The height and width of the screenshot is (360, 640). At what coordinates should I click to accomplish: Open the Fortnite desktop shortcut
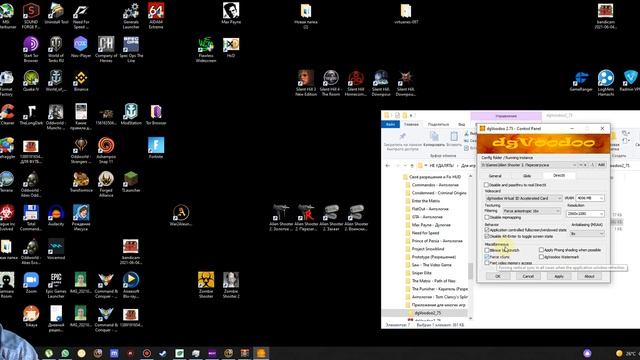pyautogui.click(x=156, y=148)
